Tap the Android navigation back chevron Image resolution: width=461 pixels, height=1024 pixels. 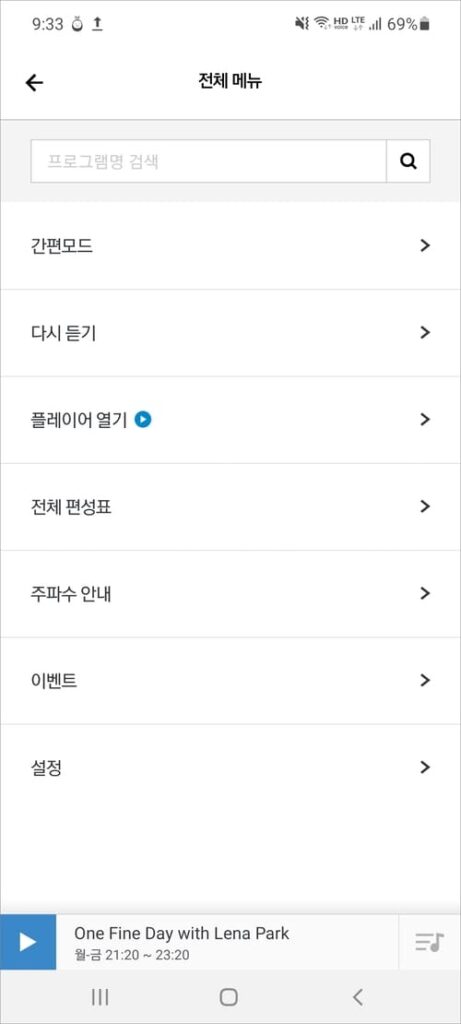pyautogui.click(x=357, y=997)
